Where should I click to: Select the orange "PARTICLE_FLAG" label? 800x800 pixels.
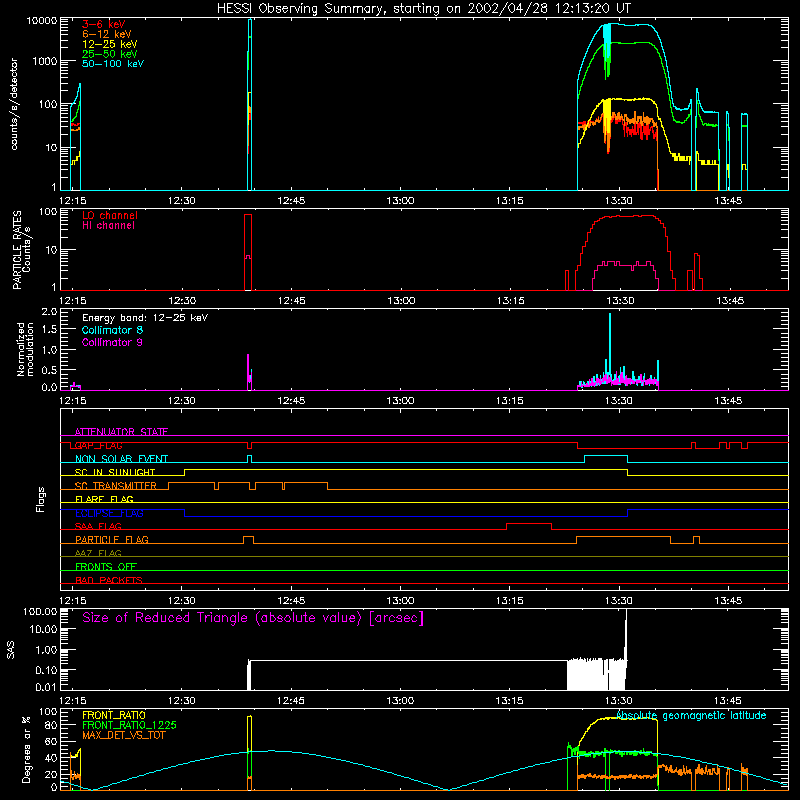point(112,539)
